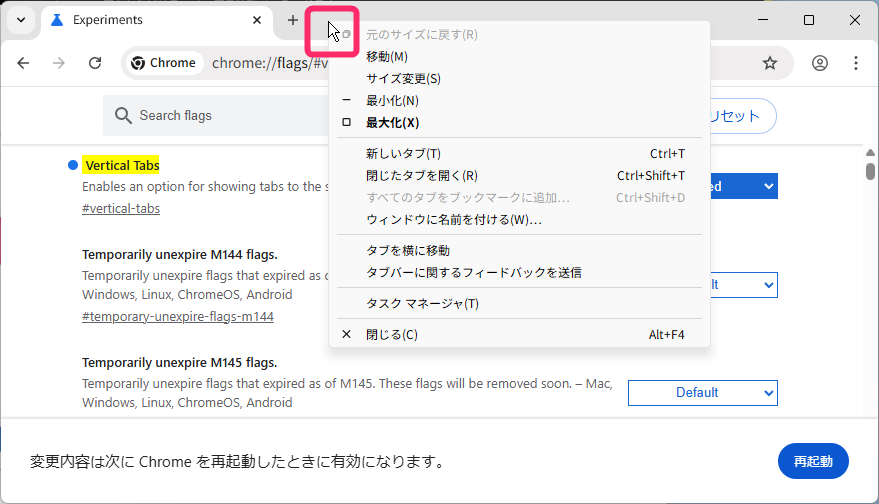879x504 pixels.
Task: Open タスク マネージャ(T) from menu
Action: point(519,303)
